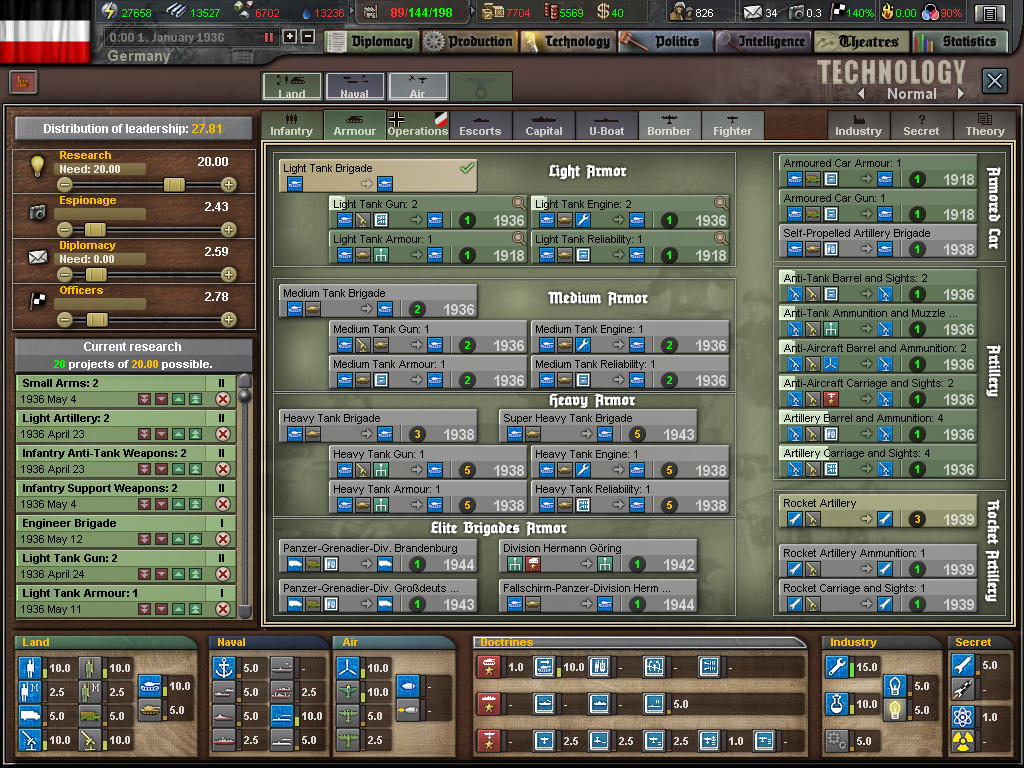Open the Secret tech tab
Image resolution: width=1024 pixels, height=768 pixels.
tap(921, 125)
